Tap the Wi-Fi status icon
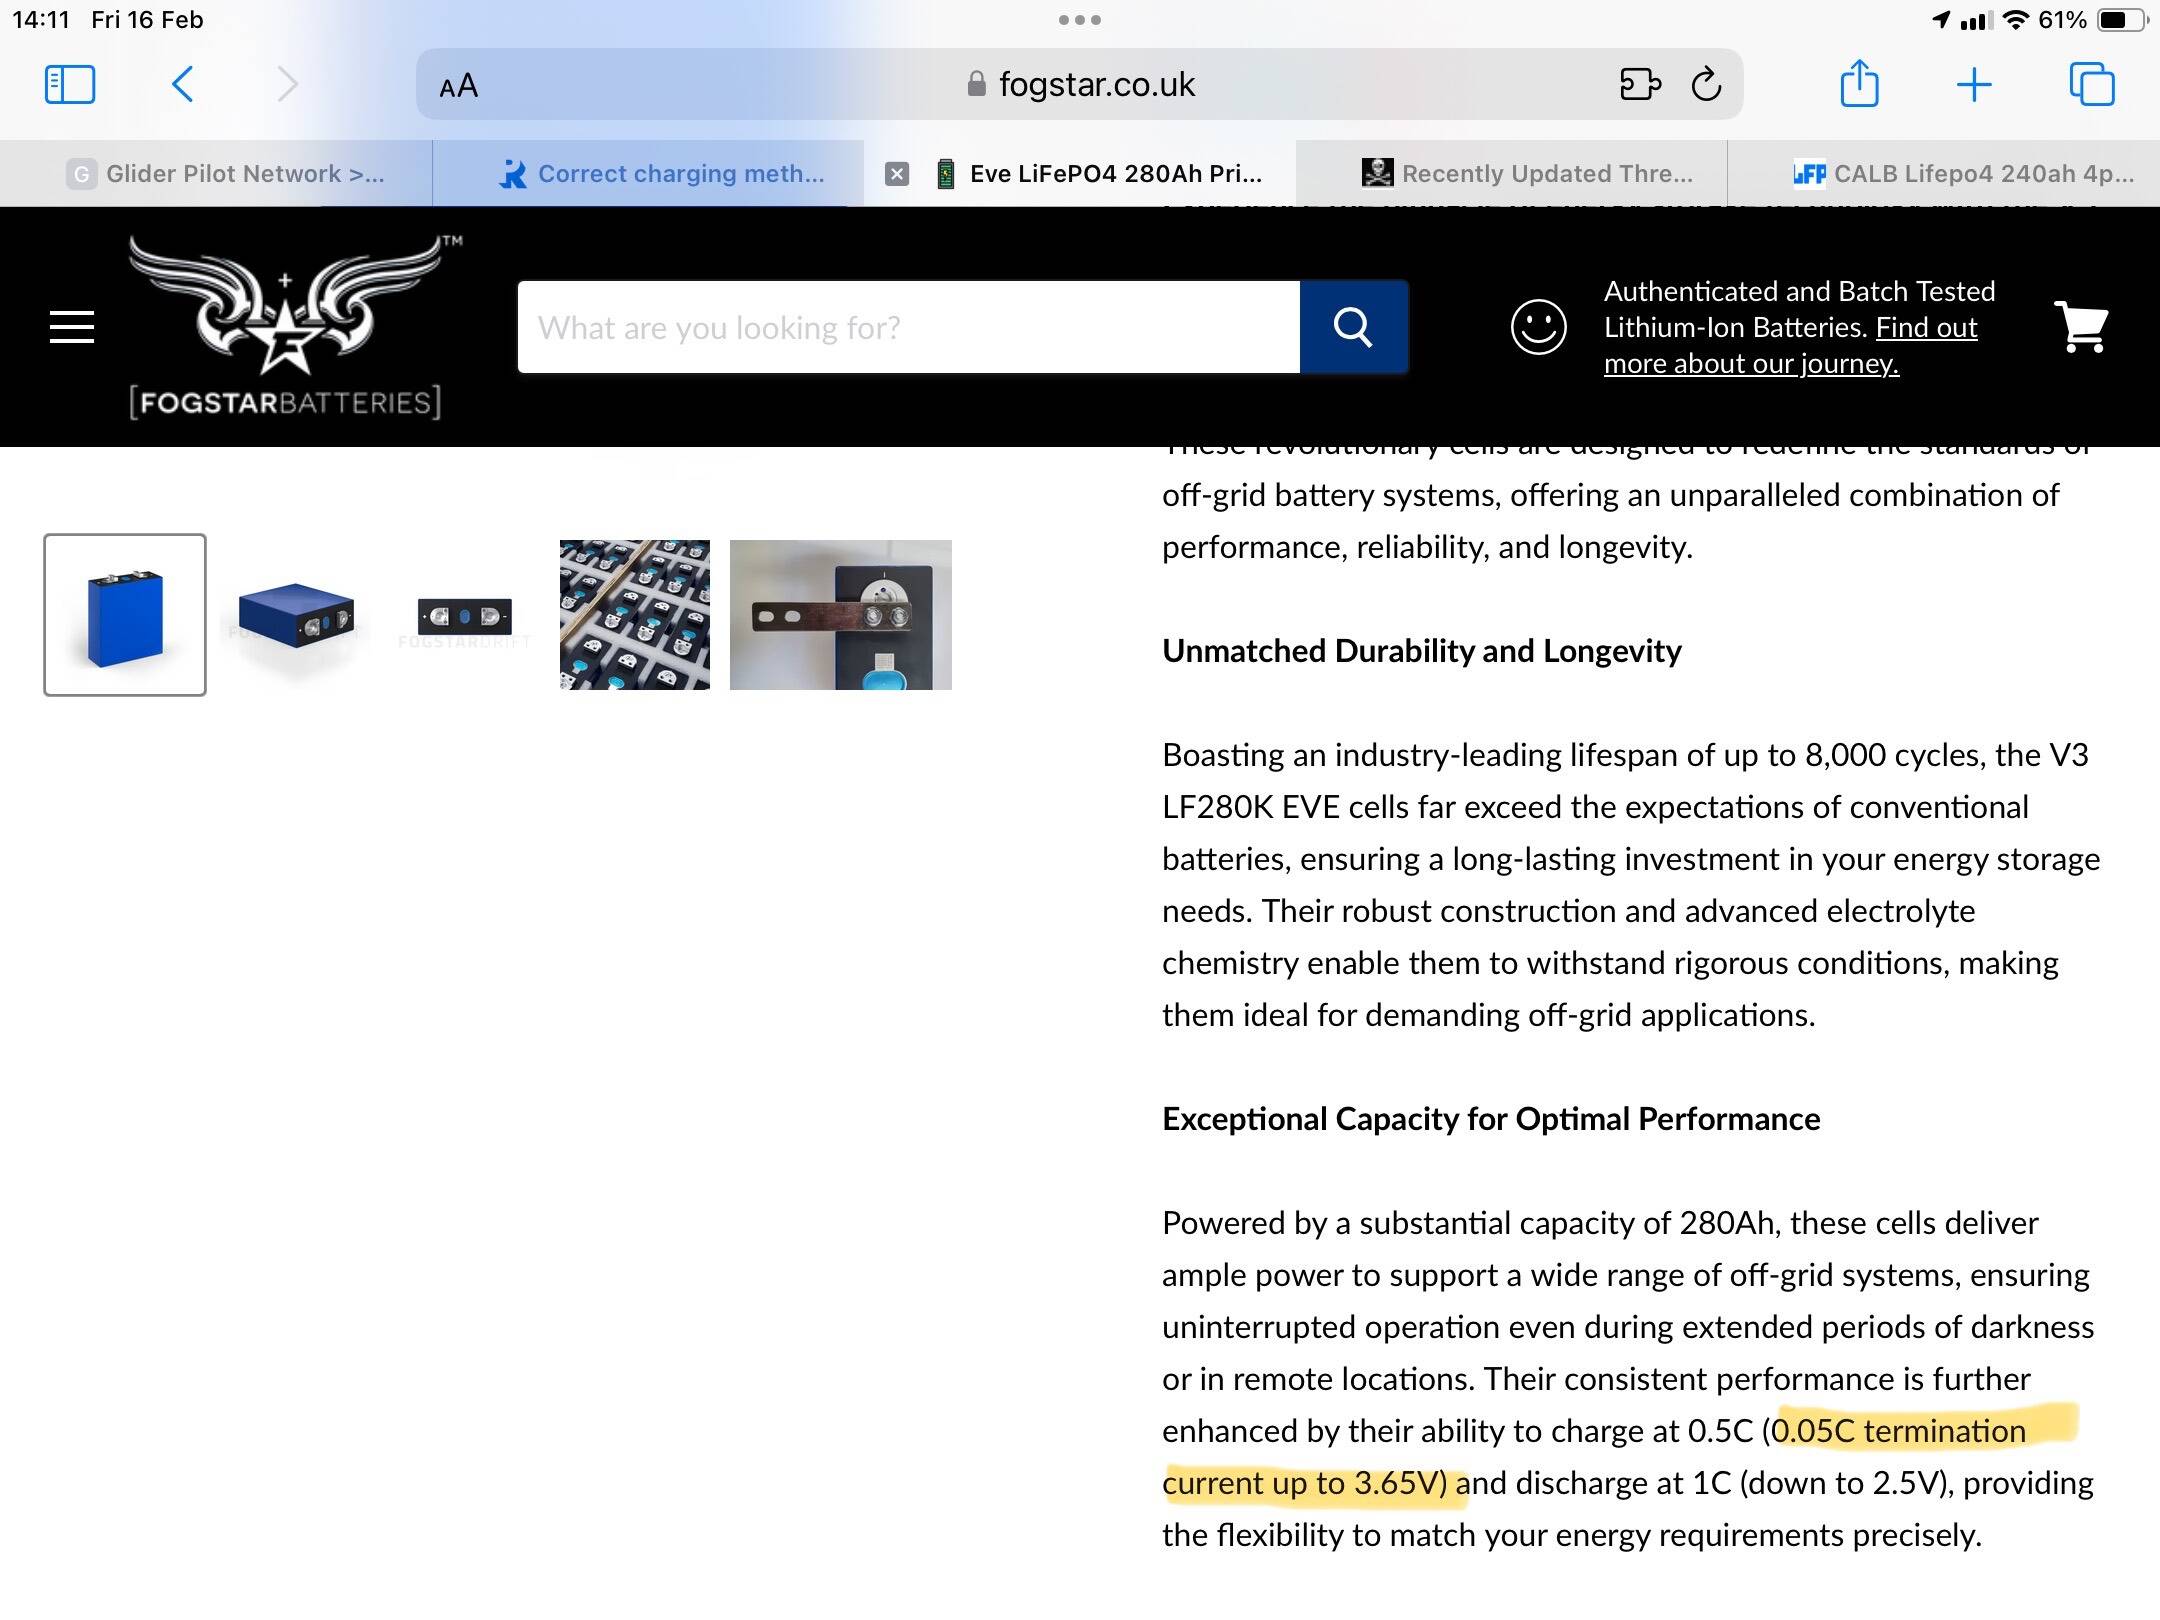The height and width of the screenshot is (1620, 2160). click(2016, 19)
